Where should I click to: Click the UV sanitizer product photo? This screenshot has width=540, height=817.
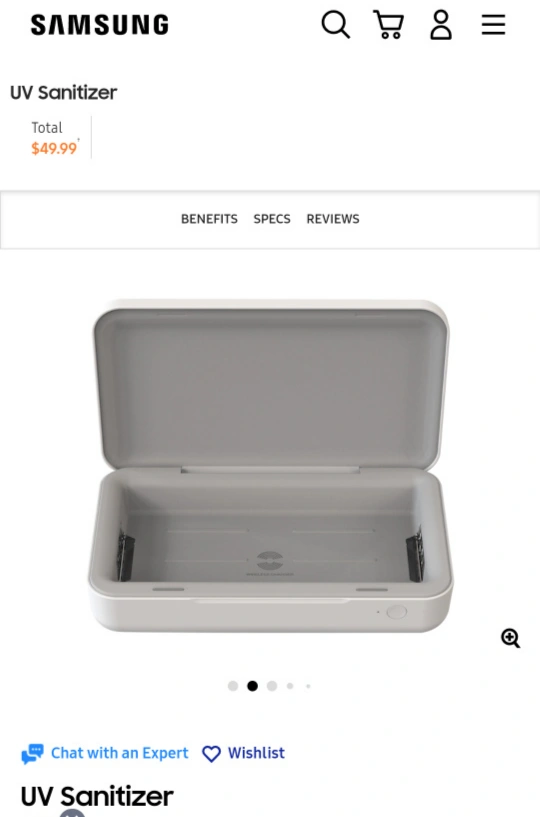click(270, 466)
